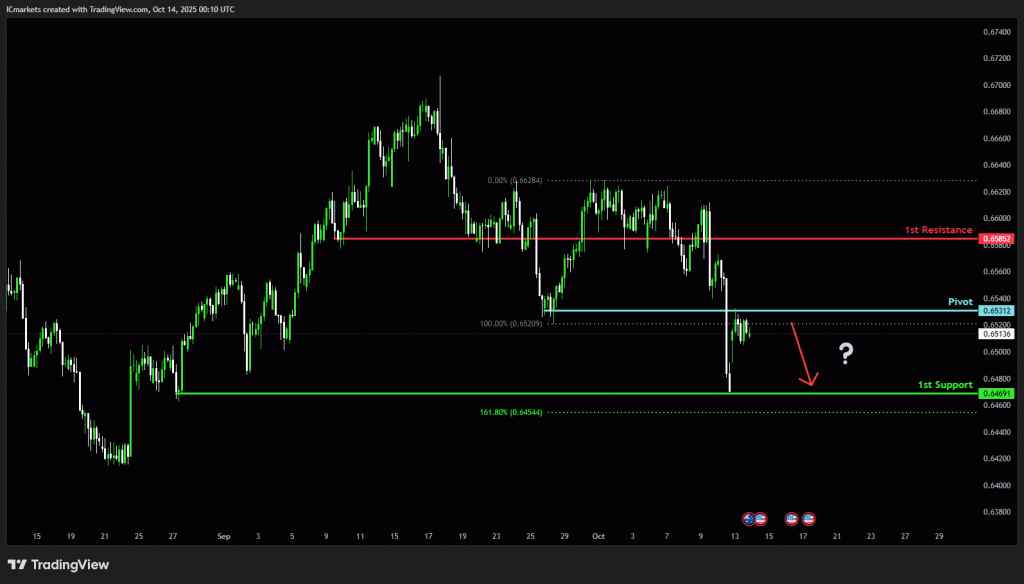This screenshot has width=1024, height=584.
Task: Click the red 0.65852 price tag
Action: [997, 239]
